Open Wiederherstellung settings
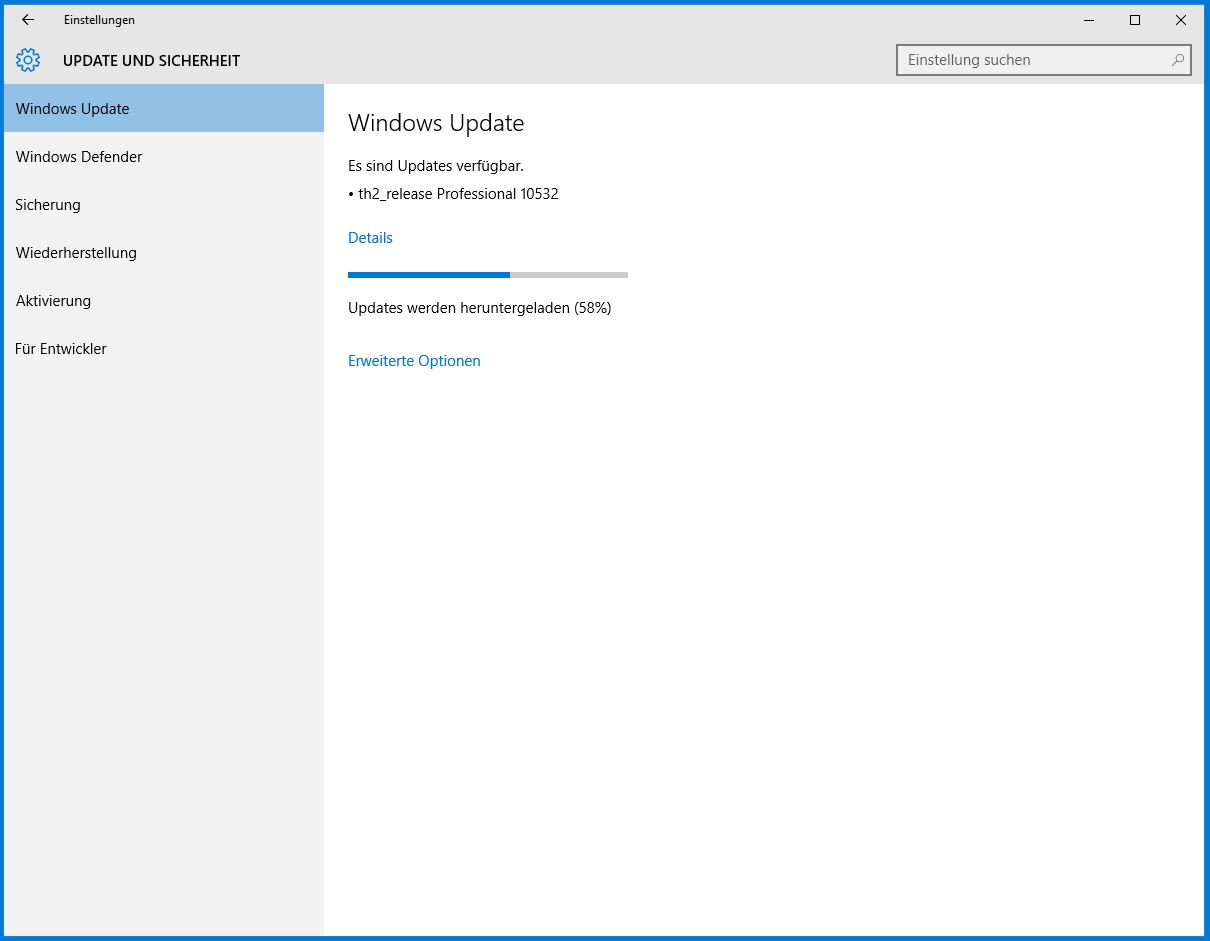 point(164,252)
